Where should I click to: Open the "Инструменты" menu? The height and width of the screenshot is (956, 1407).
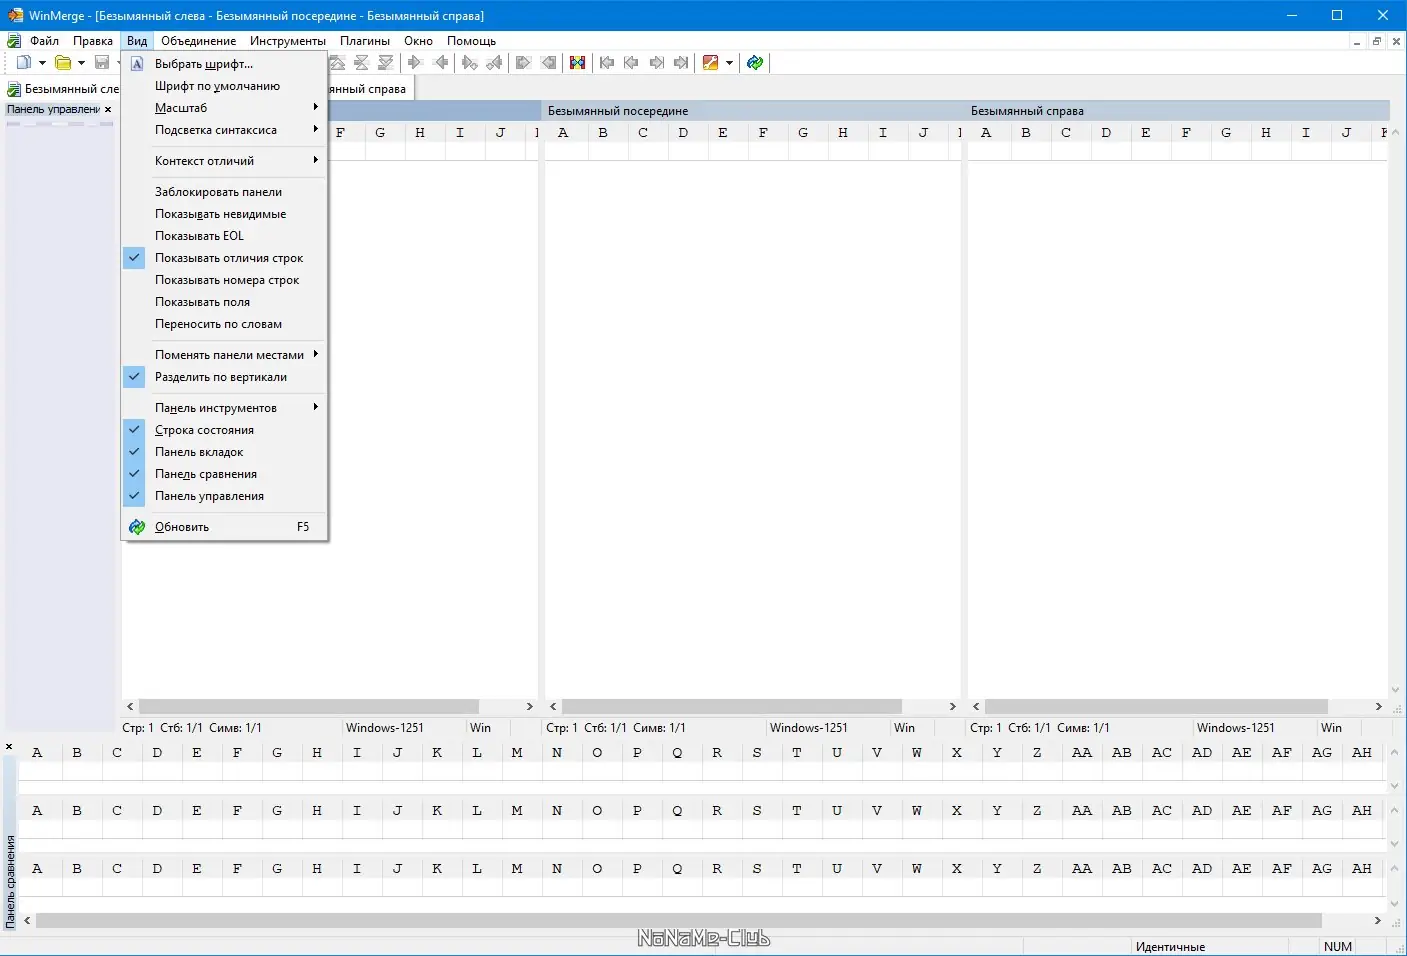pos(288,41)
